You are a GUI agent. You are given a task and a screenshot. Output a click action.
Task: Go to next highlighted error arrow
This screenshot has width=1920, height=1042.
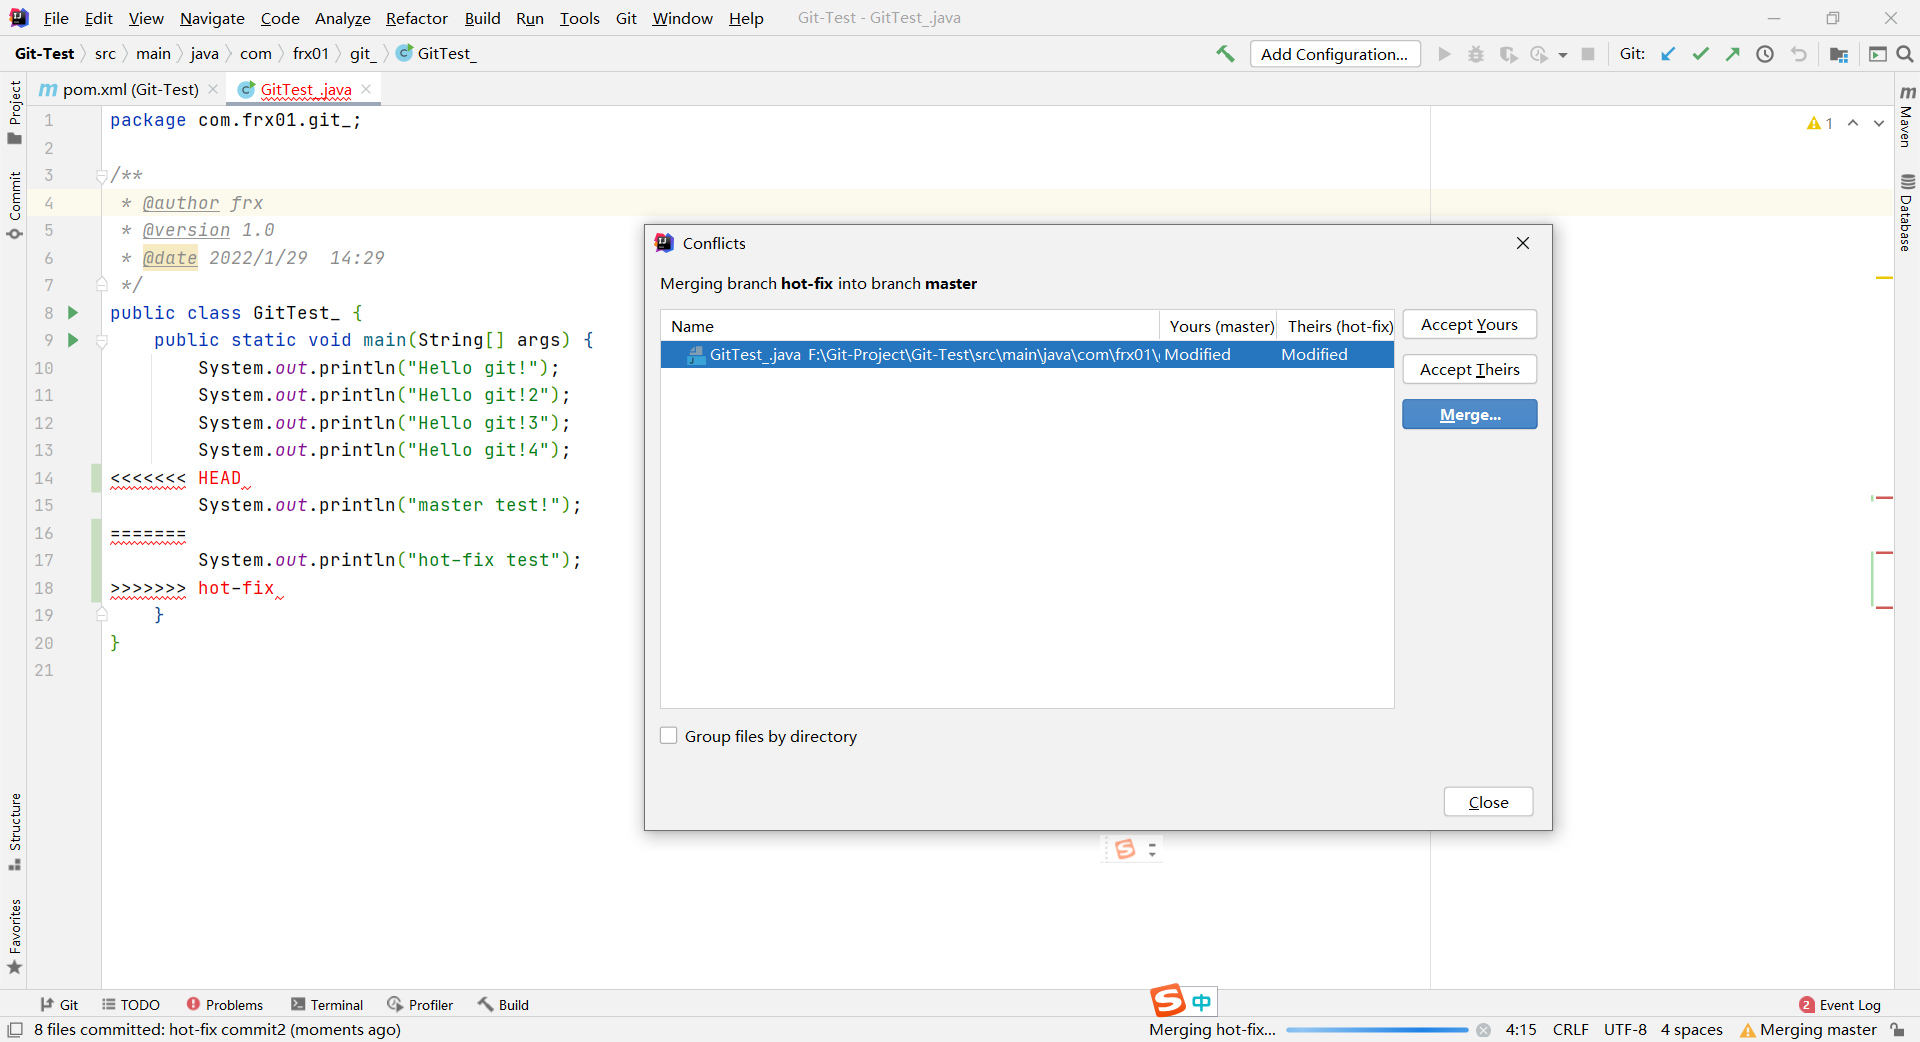coord(1879,123)
